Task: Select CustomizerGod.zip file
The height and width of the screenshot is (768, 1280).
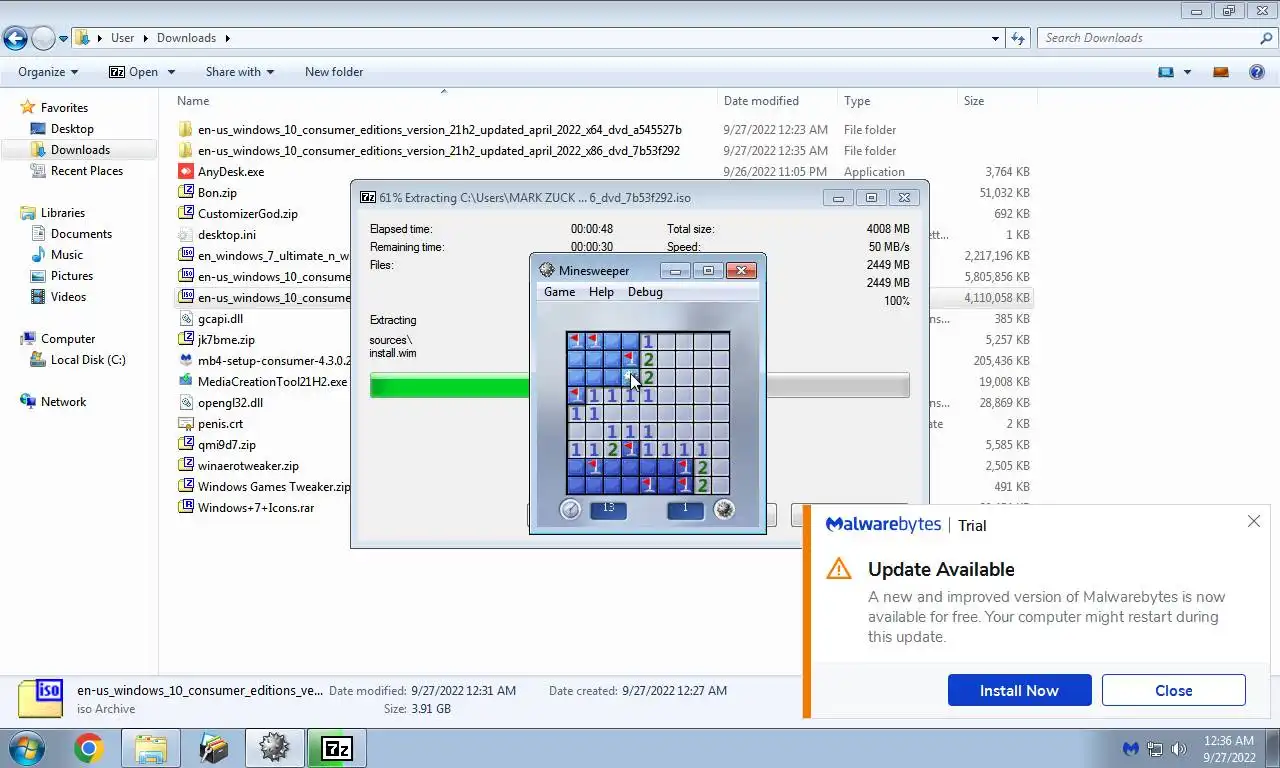Action: pyautogui.click(x=247, y=214)
